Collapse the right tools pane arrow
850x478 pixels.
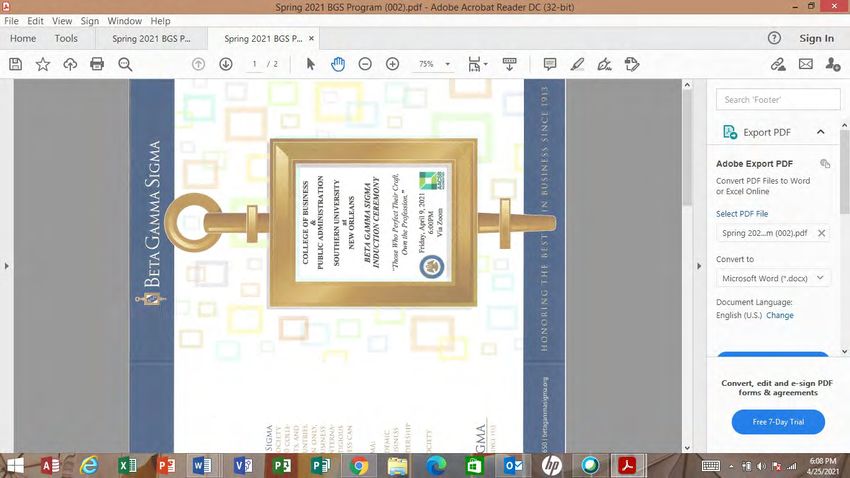pos(699,266)
